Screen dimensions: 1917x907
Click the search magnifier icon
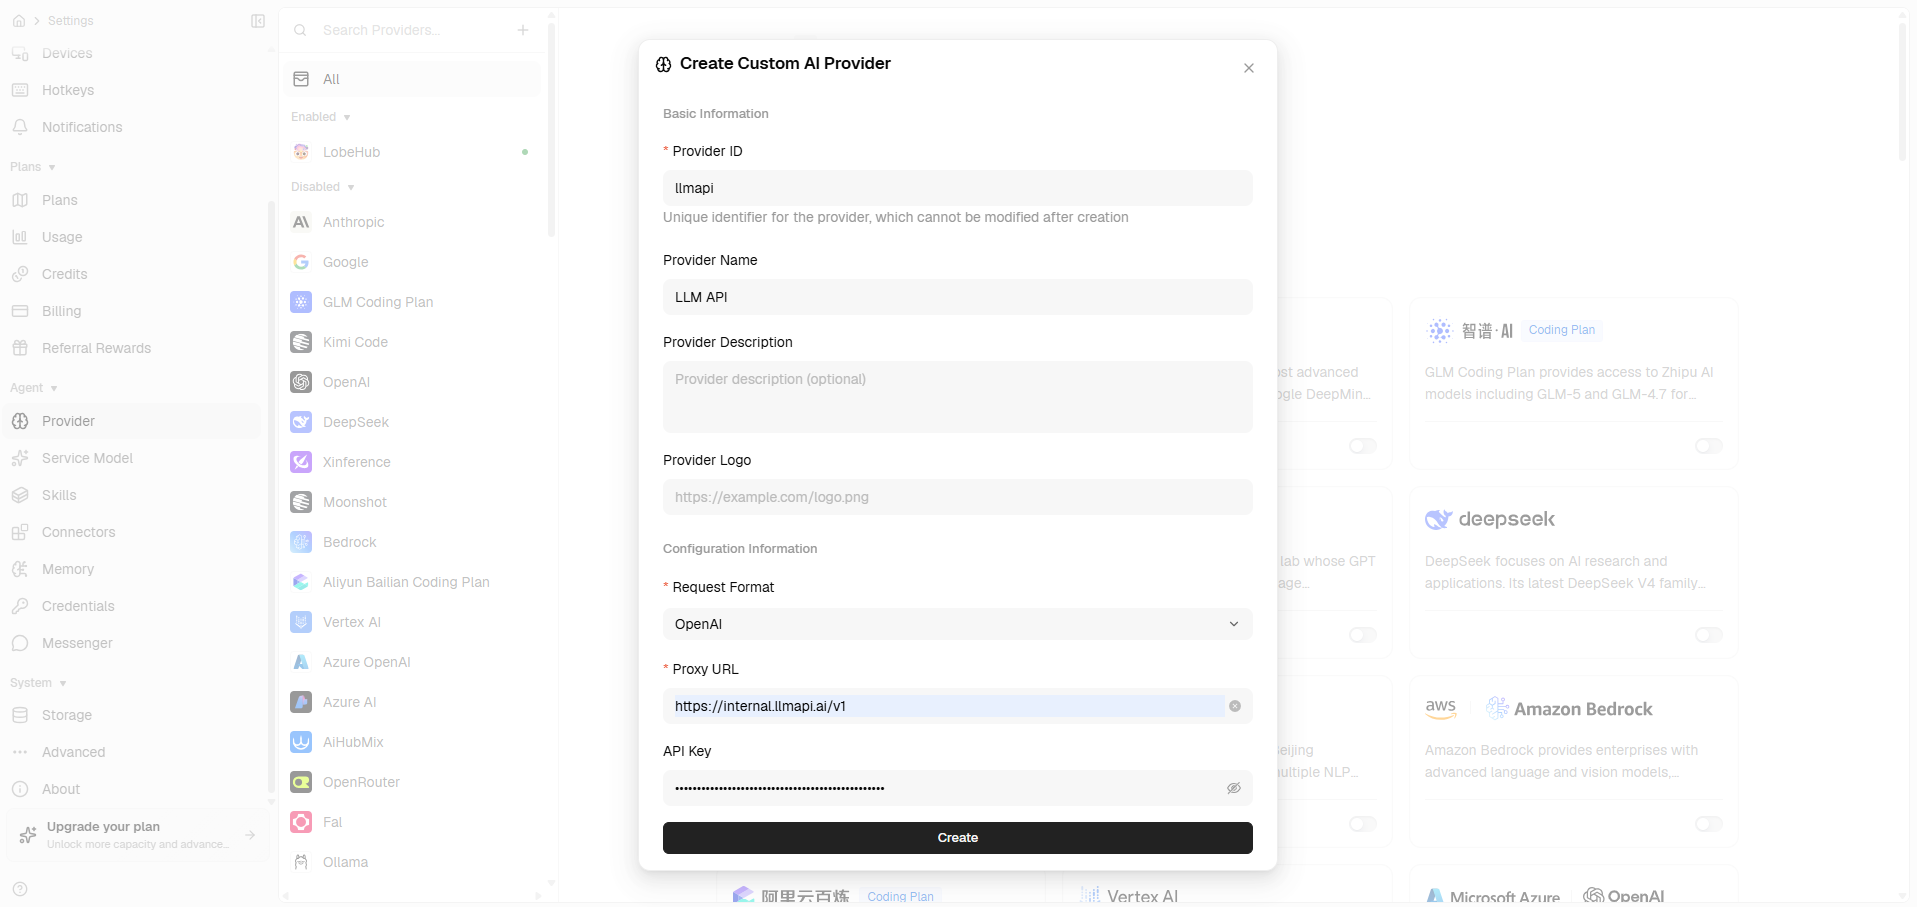300,30
